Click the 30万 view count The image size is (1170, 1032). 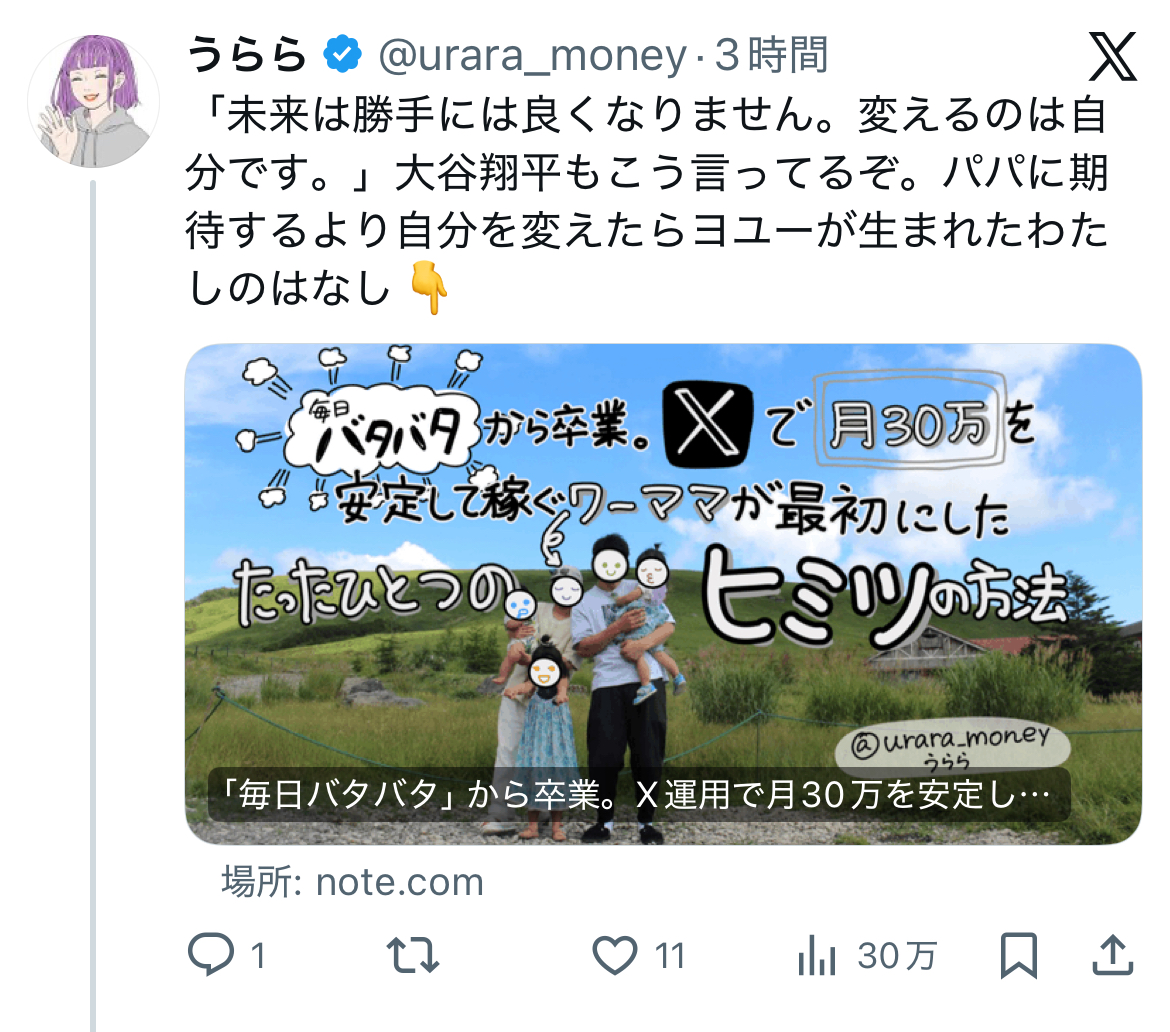[x=896, y=956]
